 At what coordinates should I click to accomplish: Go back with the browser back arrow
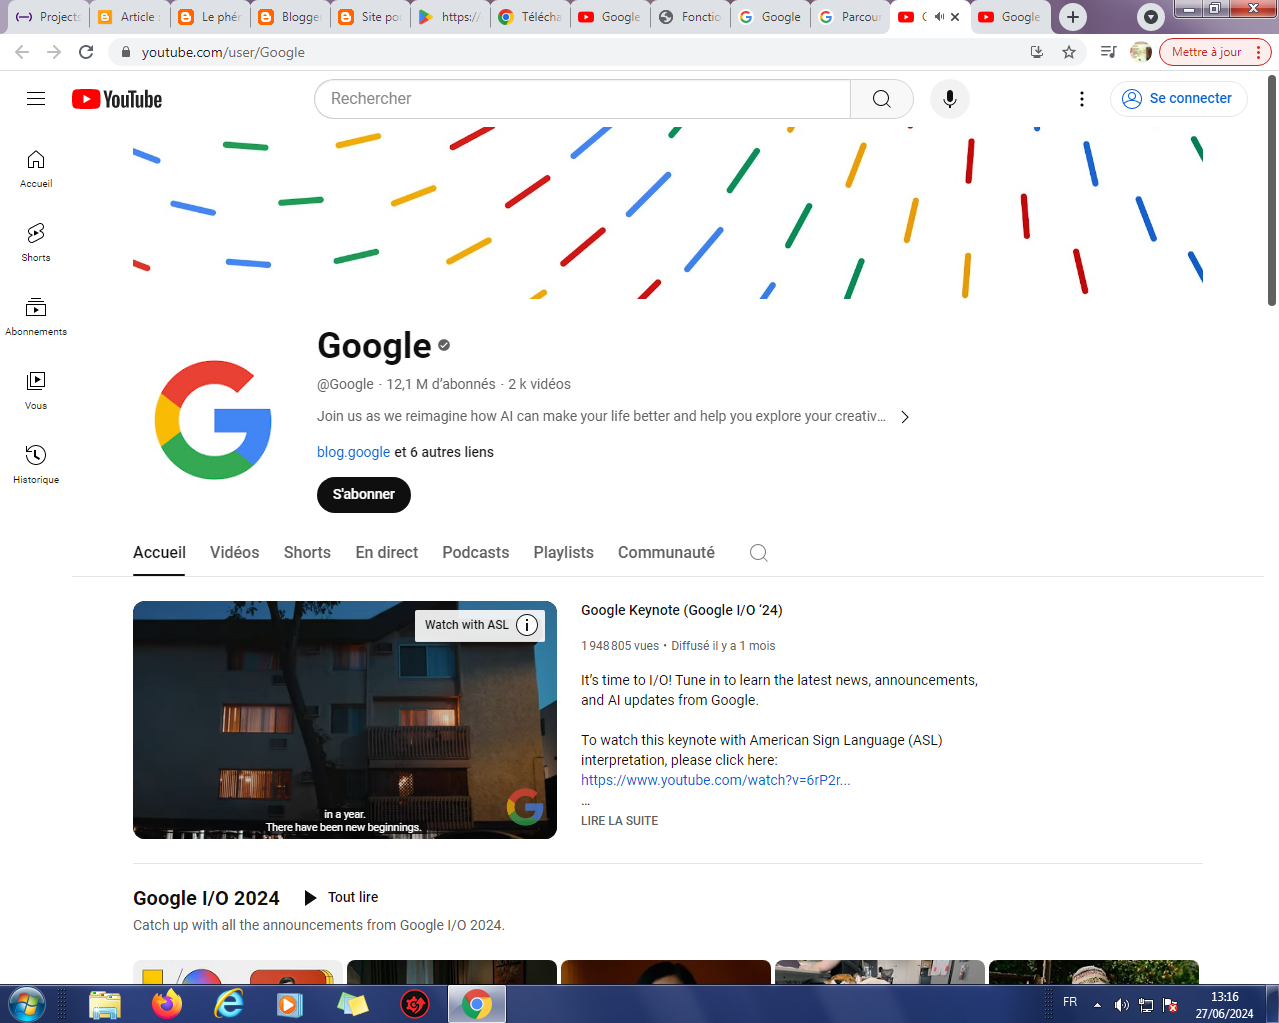coord(22,52)
